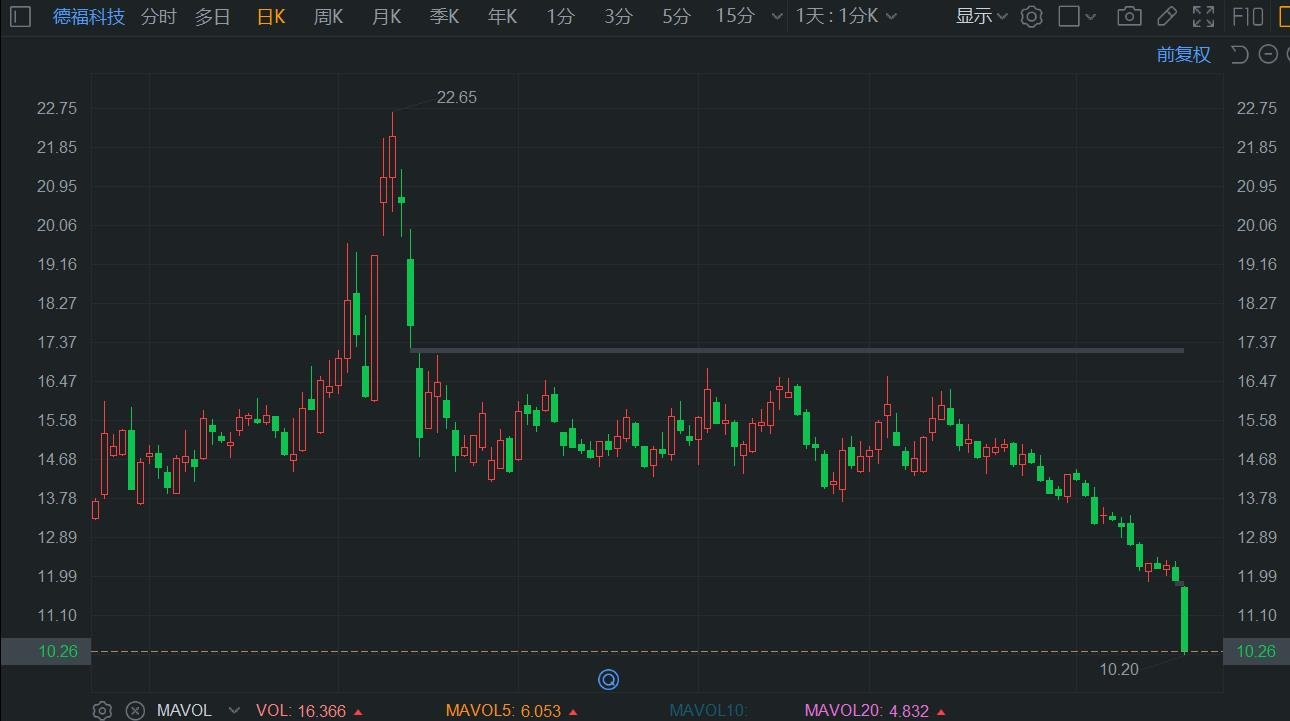Remove the MAVOL indicator with X icon
The height and width of the screenshot is (721, 1290).
[135, 711]
